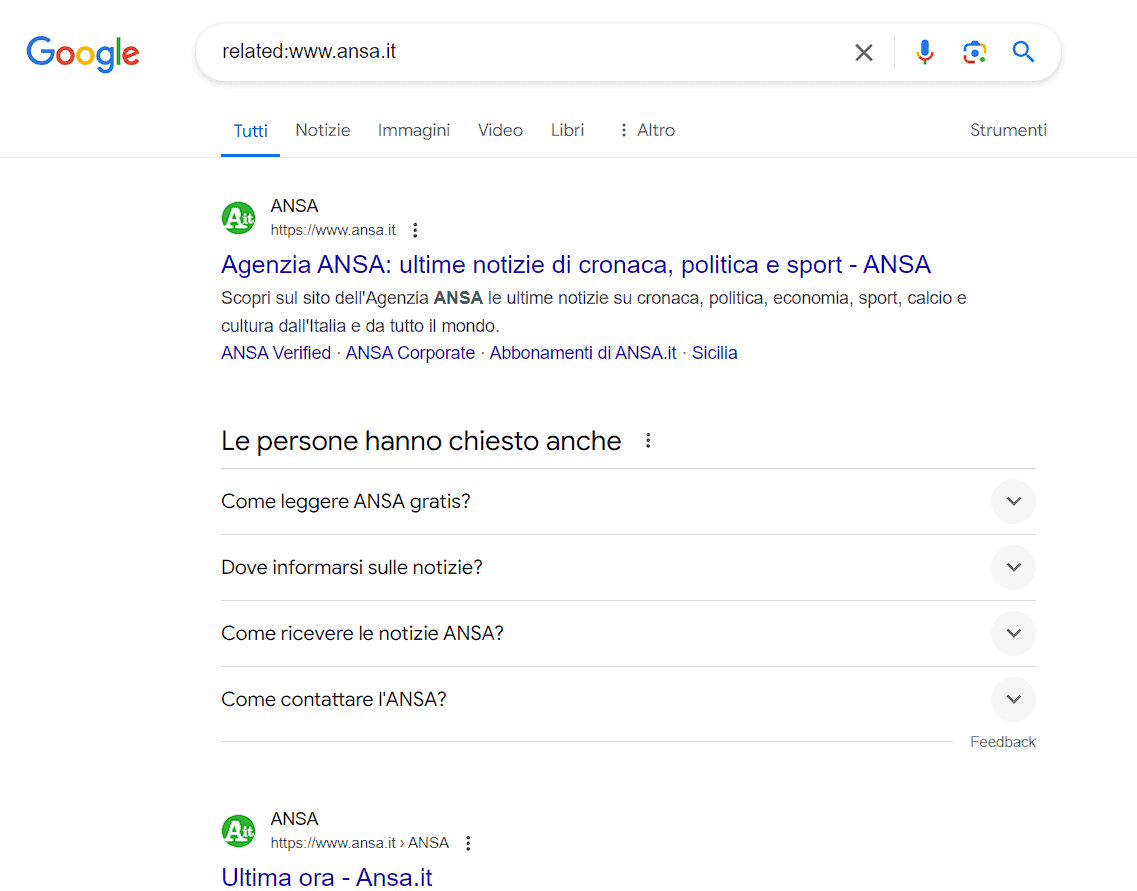Send Feedback on the questions section
The width and height of the screenshot is (1137, 891).
click(x=1002, y=741)
